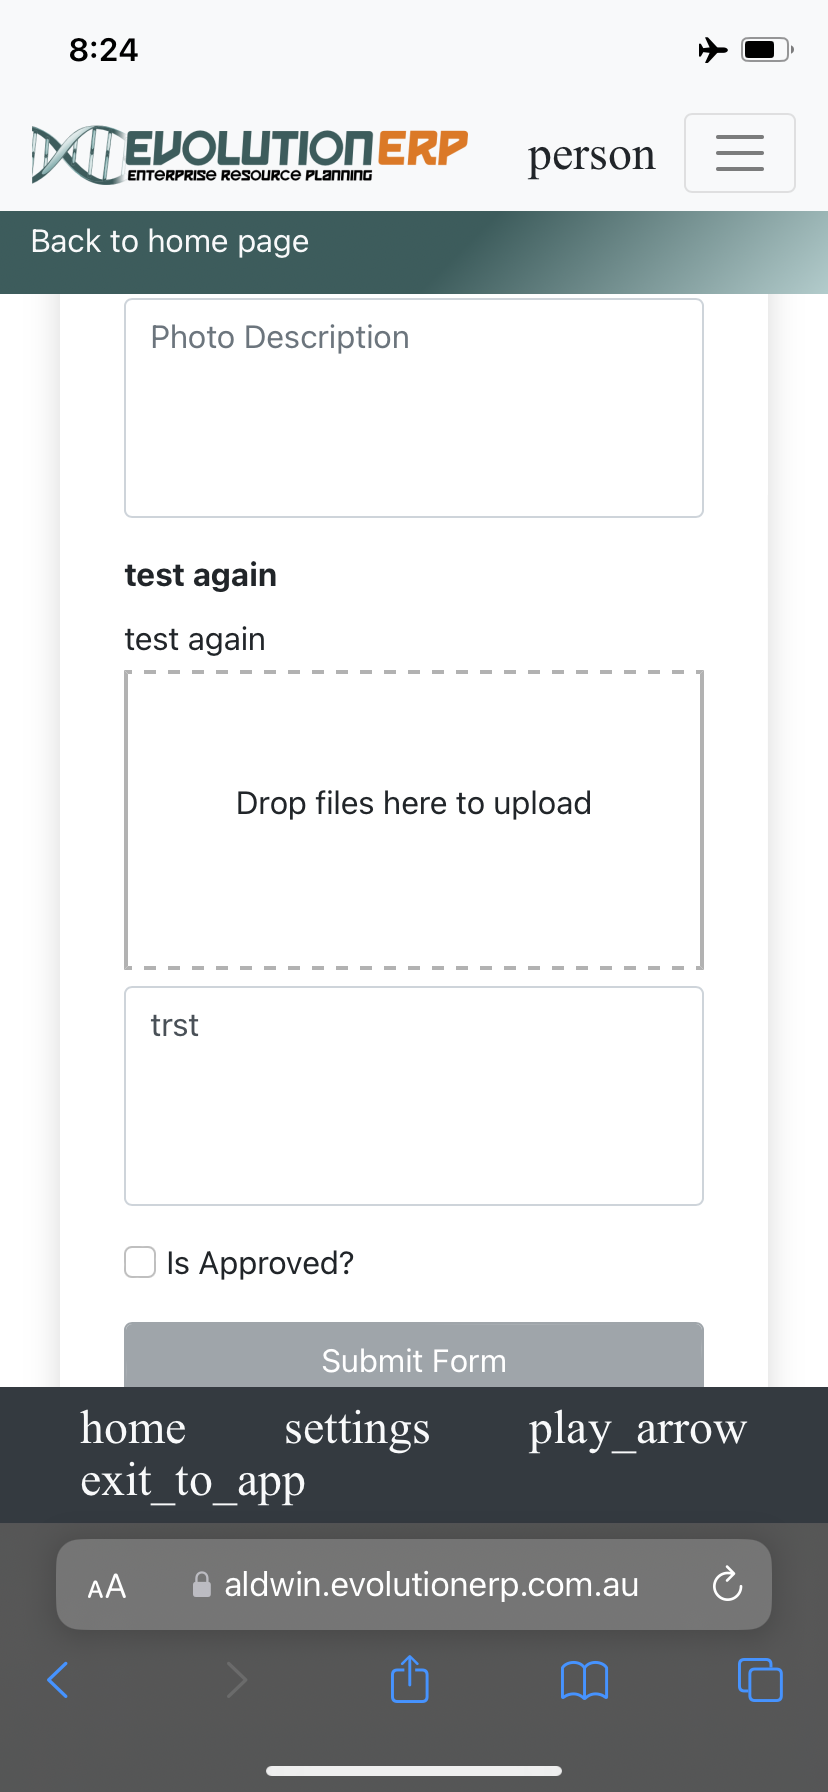Tap the aldwin.evolutionerp.com.au address bar
Viewport: 828px width, 1792px height.
pos(430,1584)
